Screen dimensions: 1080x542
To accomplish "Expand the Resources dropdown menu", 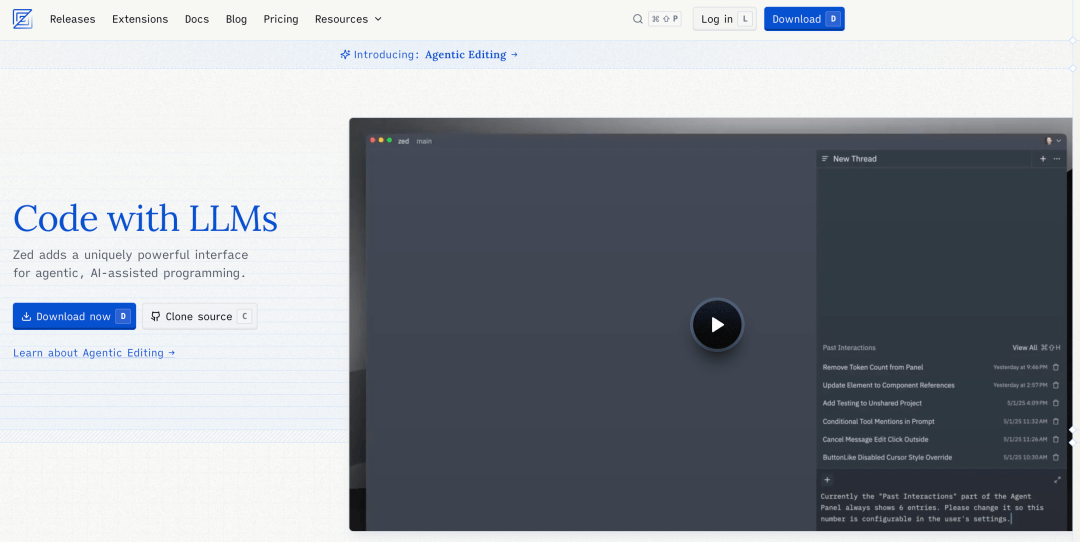I will (348, 19).
